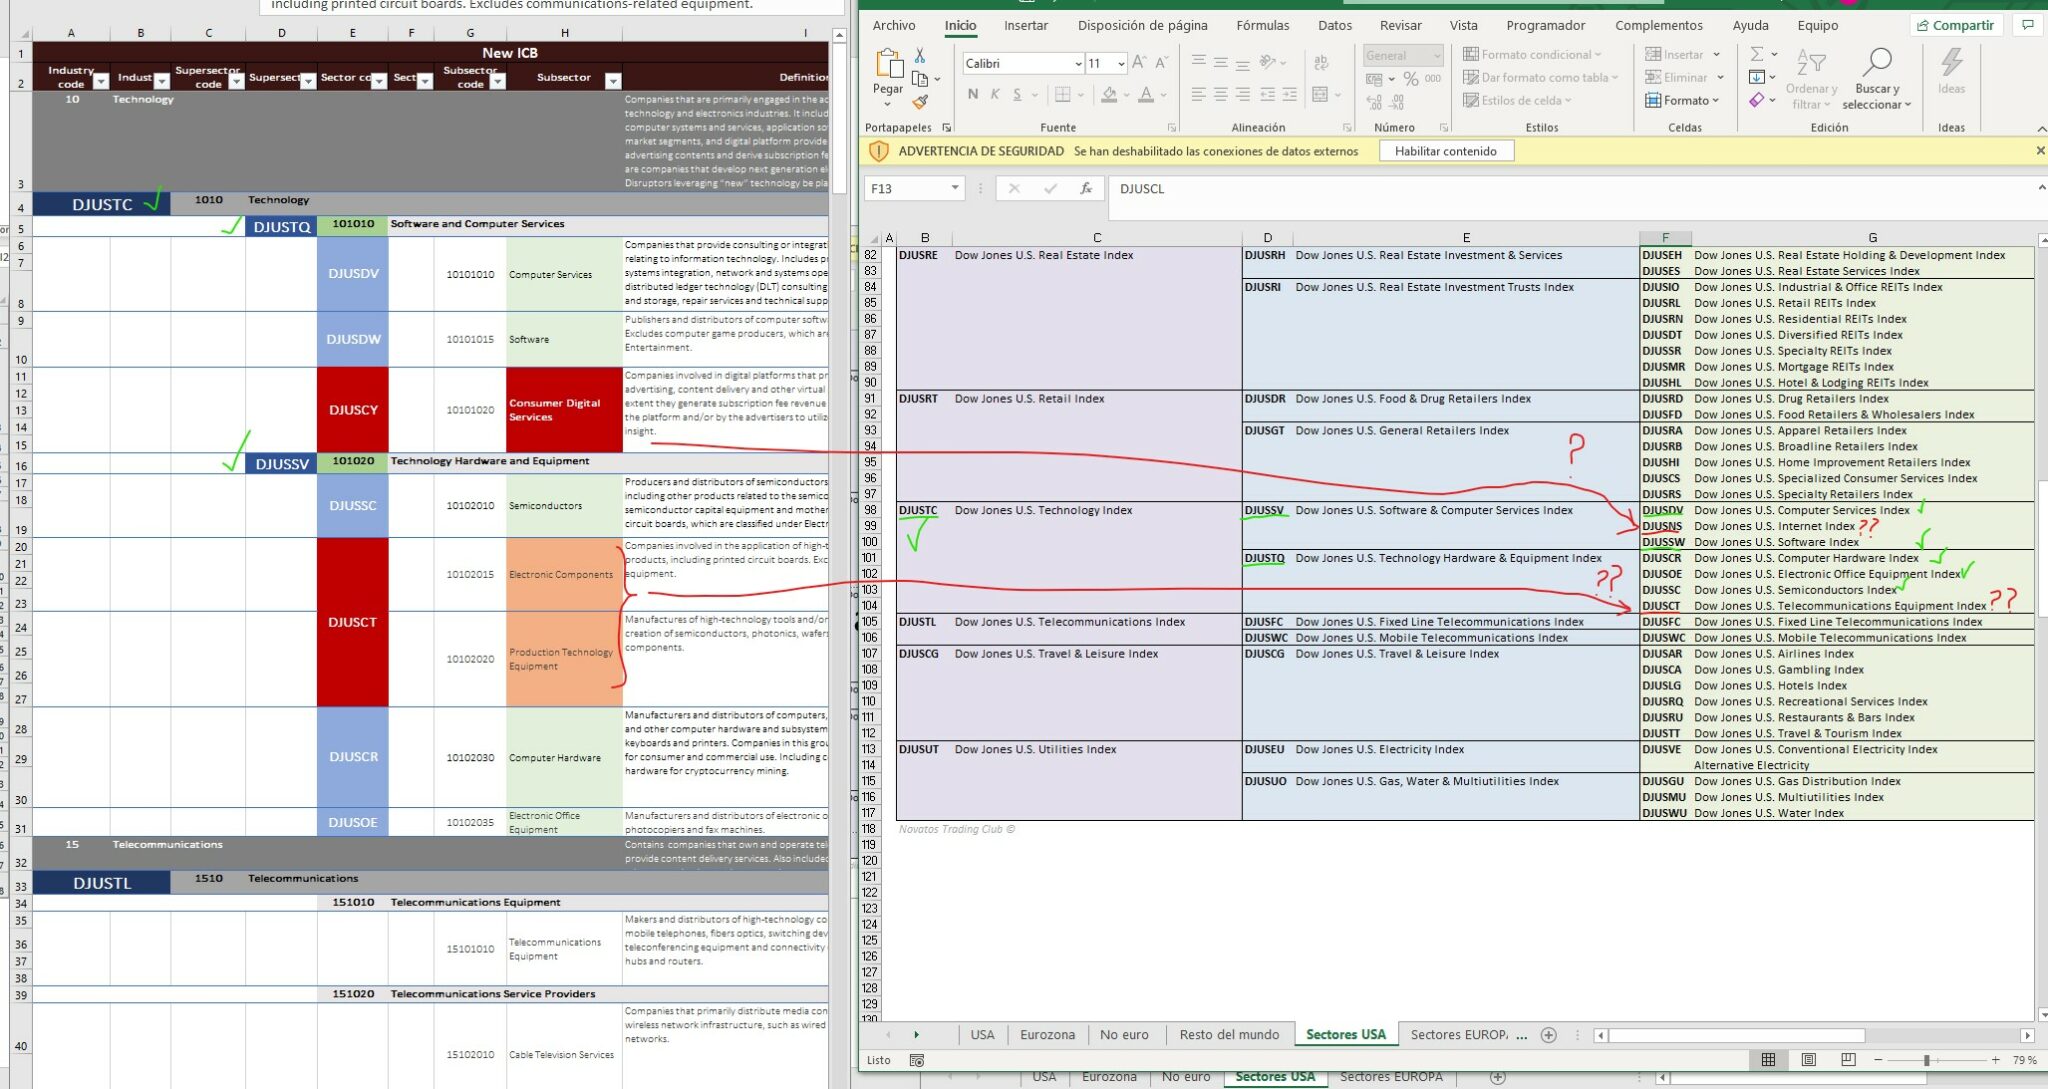Click the Habilitar contenido button

coord(1445,151)
